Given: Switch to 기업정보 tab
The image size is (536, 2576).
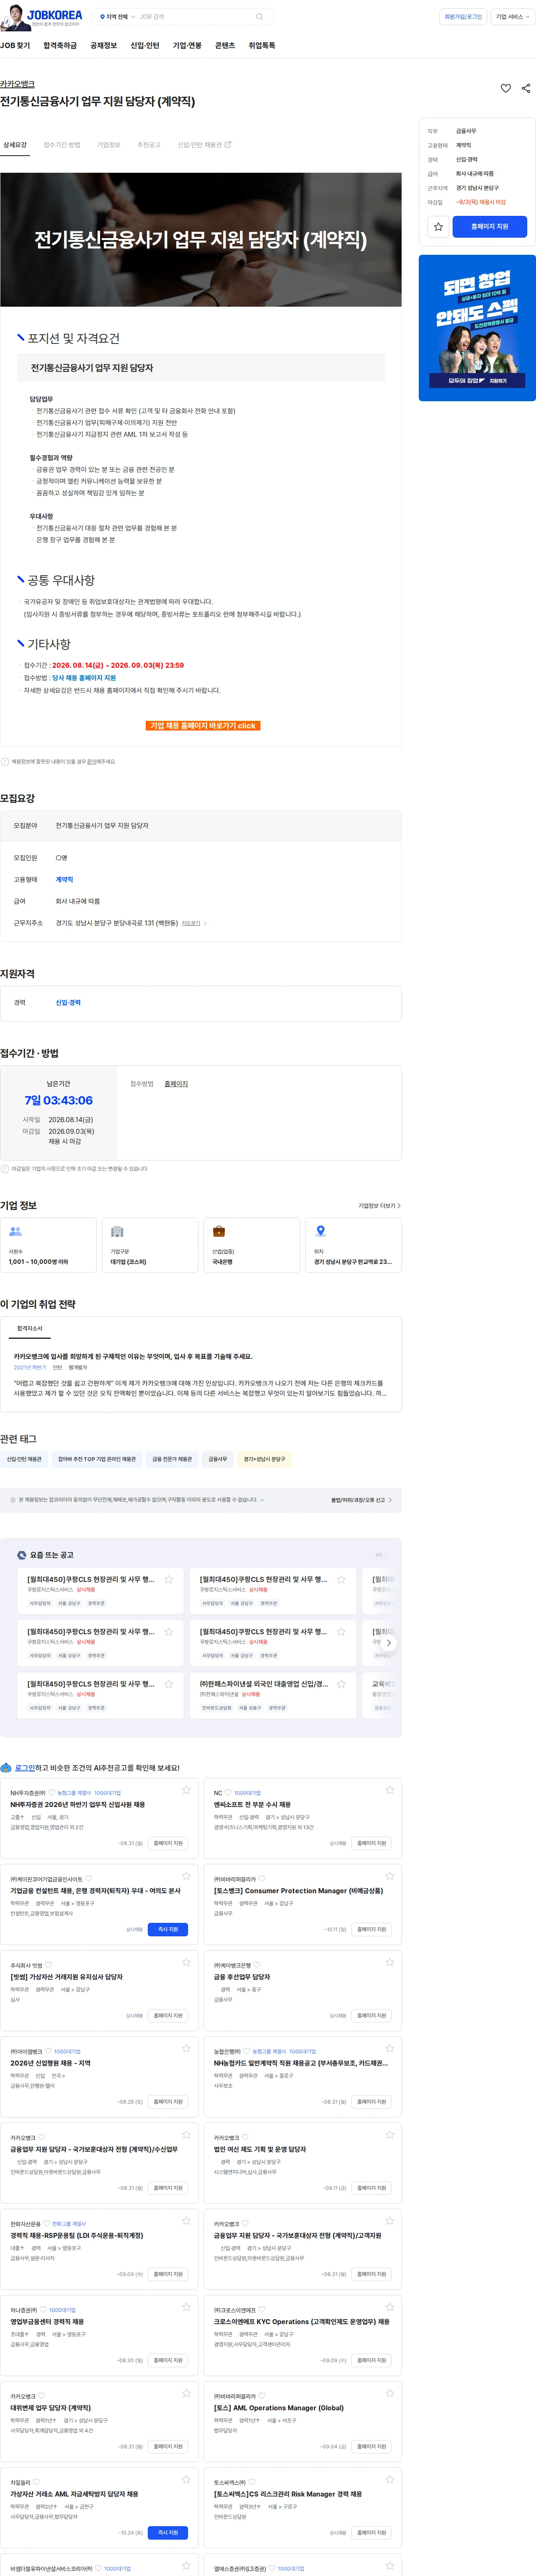Looking at the screenshot, I should [x=108, y=145].
